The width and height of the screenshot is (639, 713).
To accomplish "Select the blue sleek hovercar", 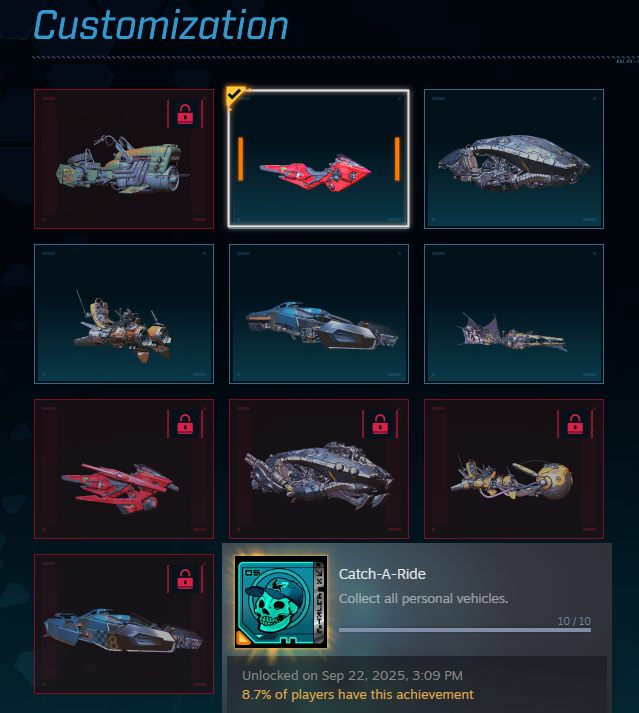I will [319, 314].
